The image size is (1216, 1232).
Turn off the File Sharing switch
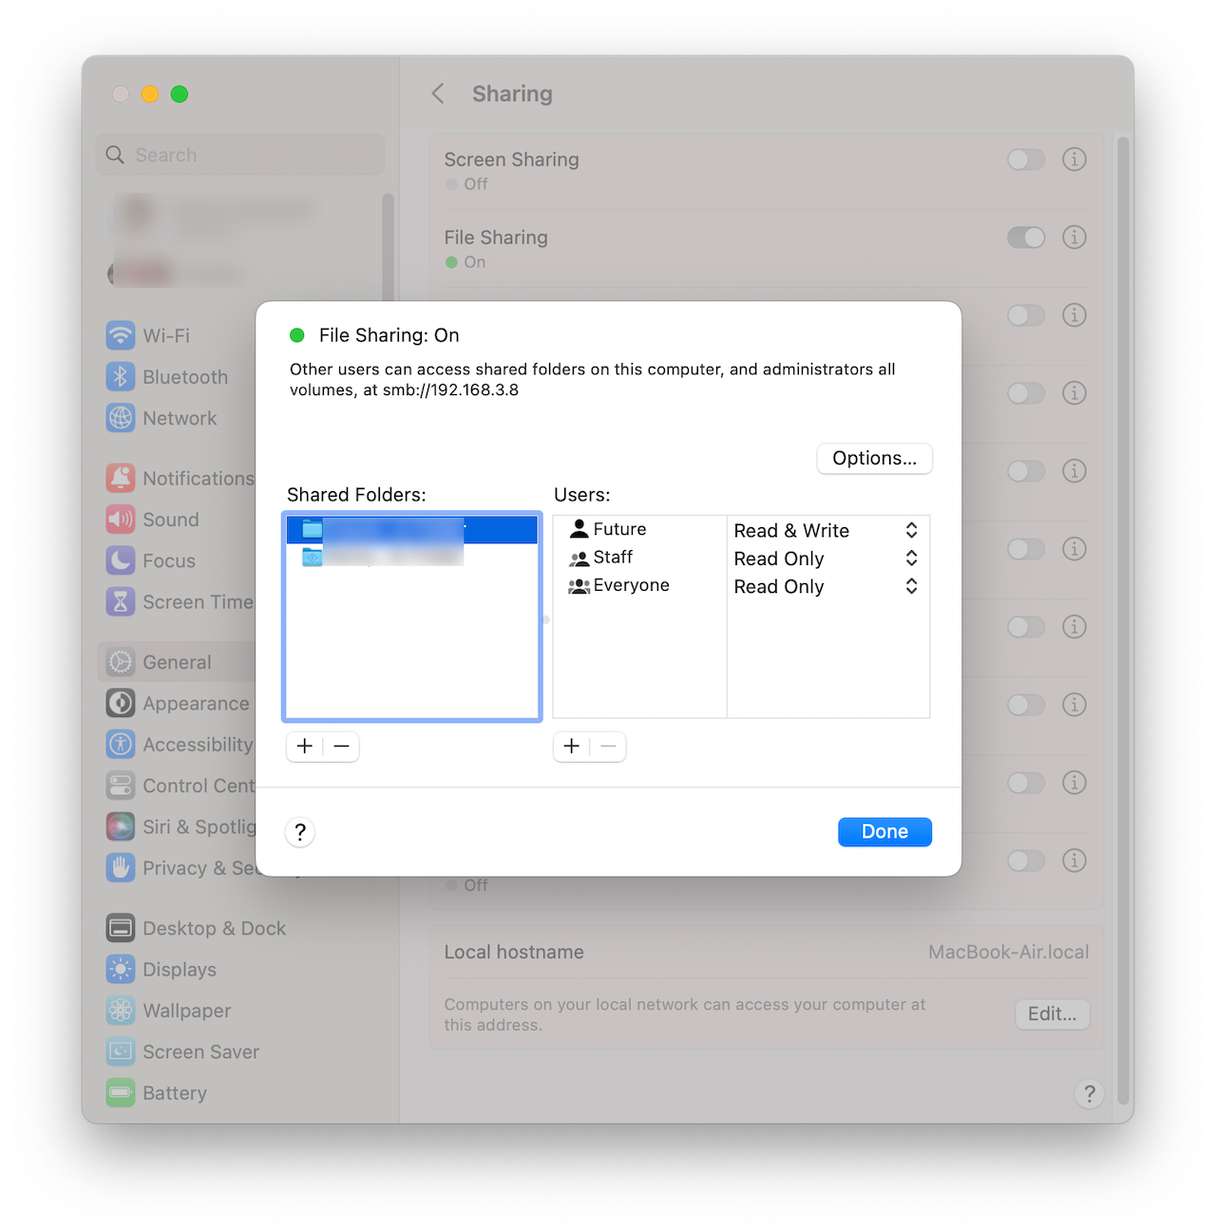pos(1026,237)
